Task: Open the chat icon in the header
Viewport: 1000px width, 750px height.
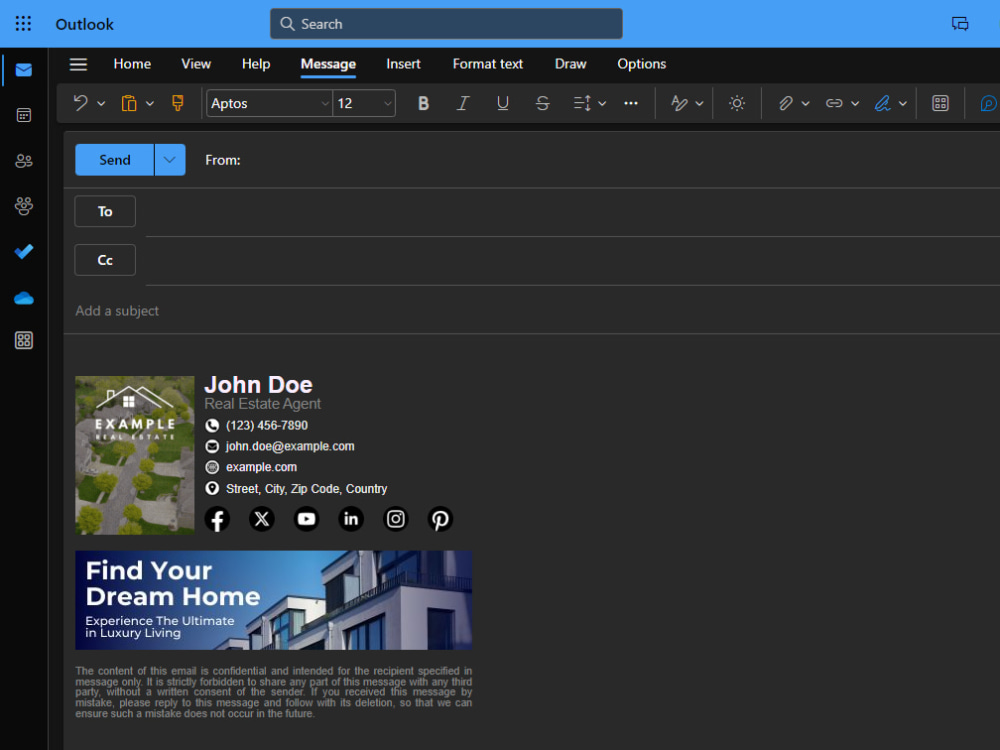Action: pos(960,24)
